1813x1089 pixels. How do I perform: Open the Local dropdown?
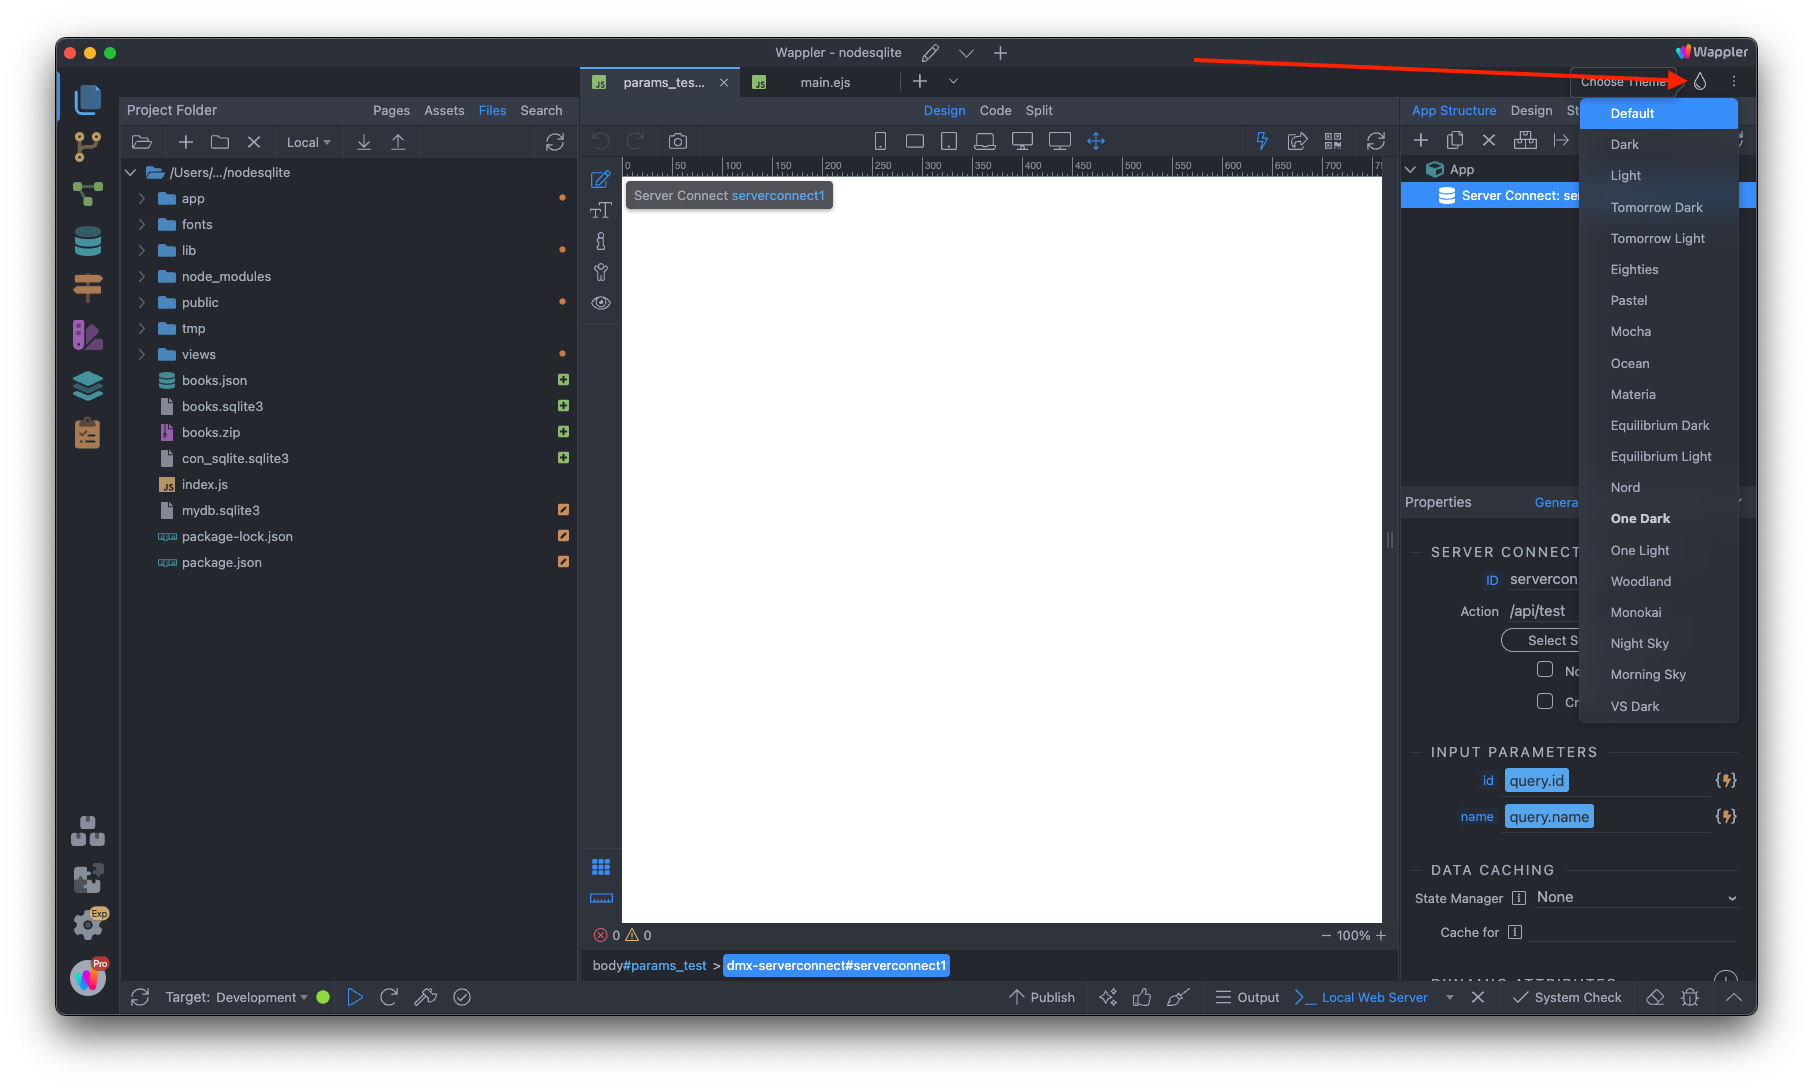pyautogui.click(x=308, y=142)
